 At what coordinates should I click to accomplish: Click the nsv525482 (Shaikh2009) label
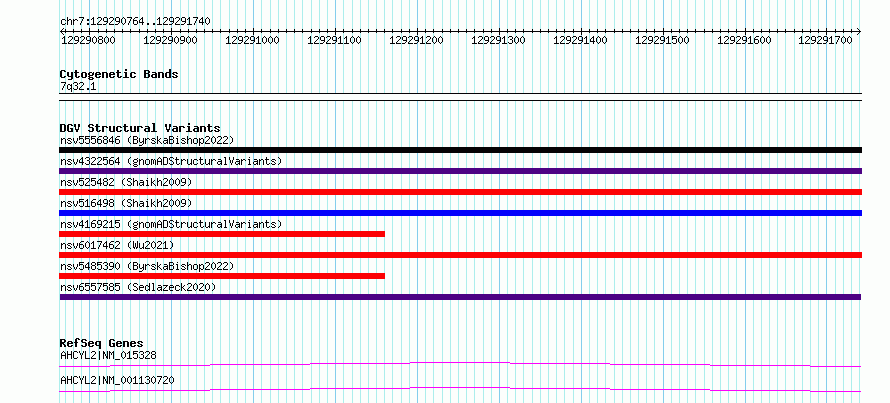[x=126, y=182]
